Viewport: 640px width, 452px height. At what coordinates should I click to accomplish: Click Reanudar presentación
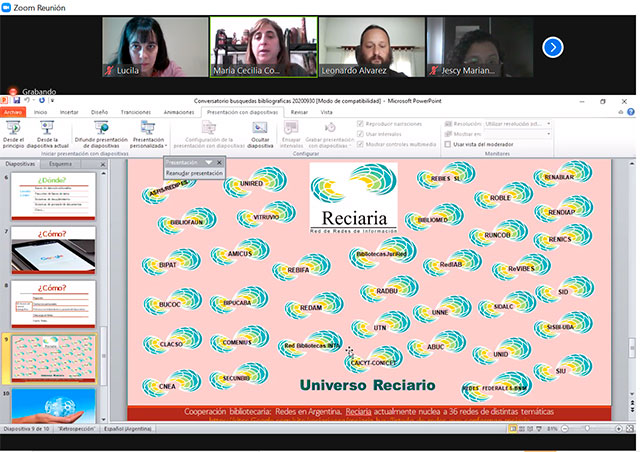pos(194,173)
